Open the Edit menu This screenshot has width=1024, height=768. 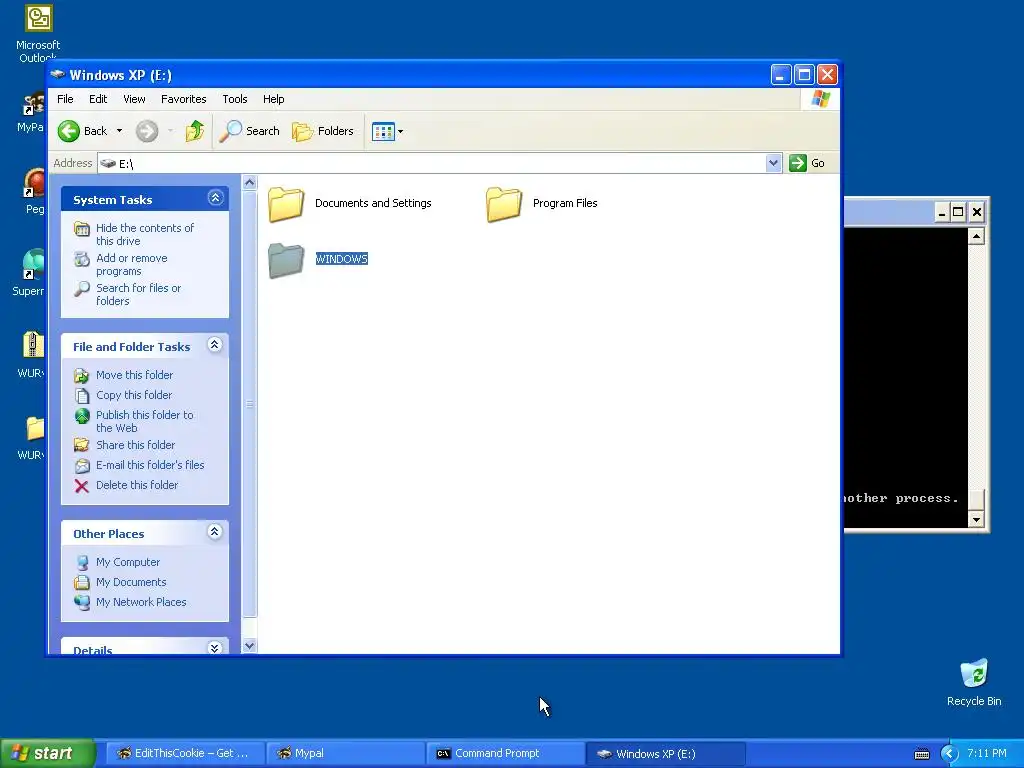tap(98, 99)
